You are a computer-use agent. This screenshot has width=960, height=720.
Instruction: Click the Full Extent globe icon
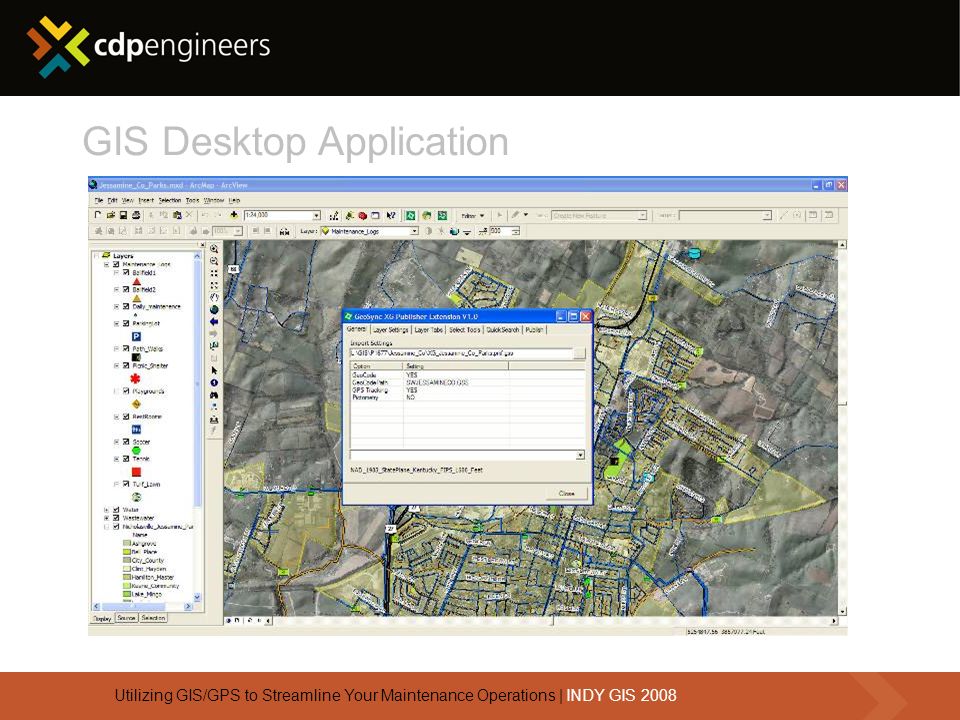[214, 310]
